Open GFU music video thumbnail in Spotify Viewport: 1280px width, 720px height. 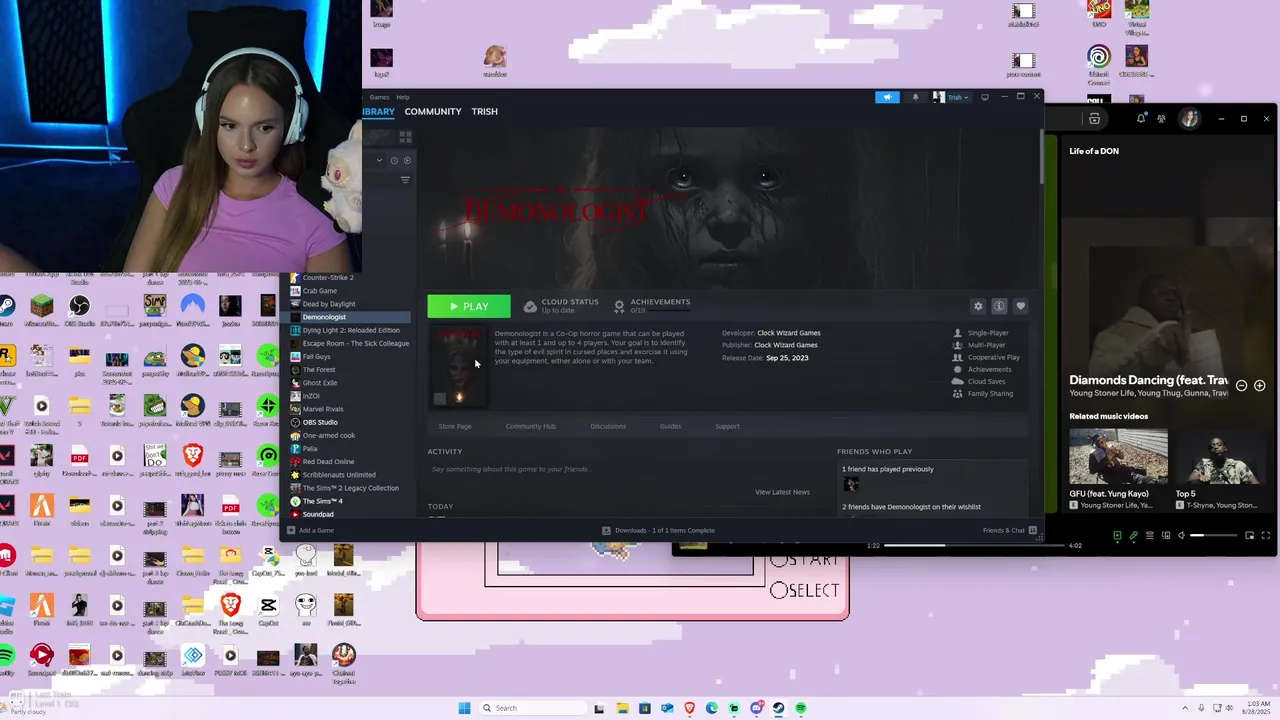pyautogui.click(x=1118, y=456)
